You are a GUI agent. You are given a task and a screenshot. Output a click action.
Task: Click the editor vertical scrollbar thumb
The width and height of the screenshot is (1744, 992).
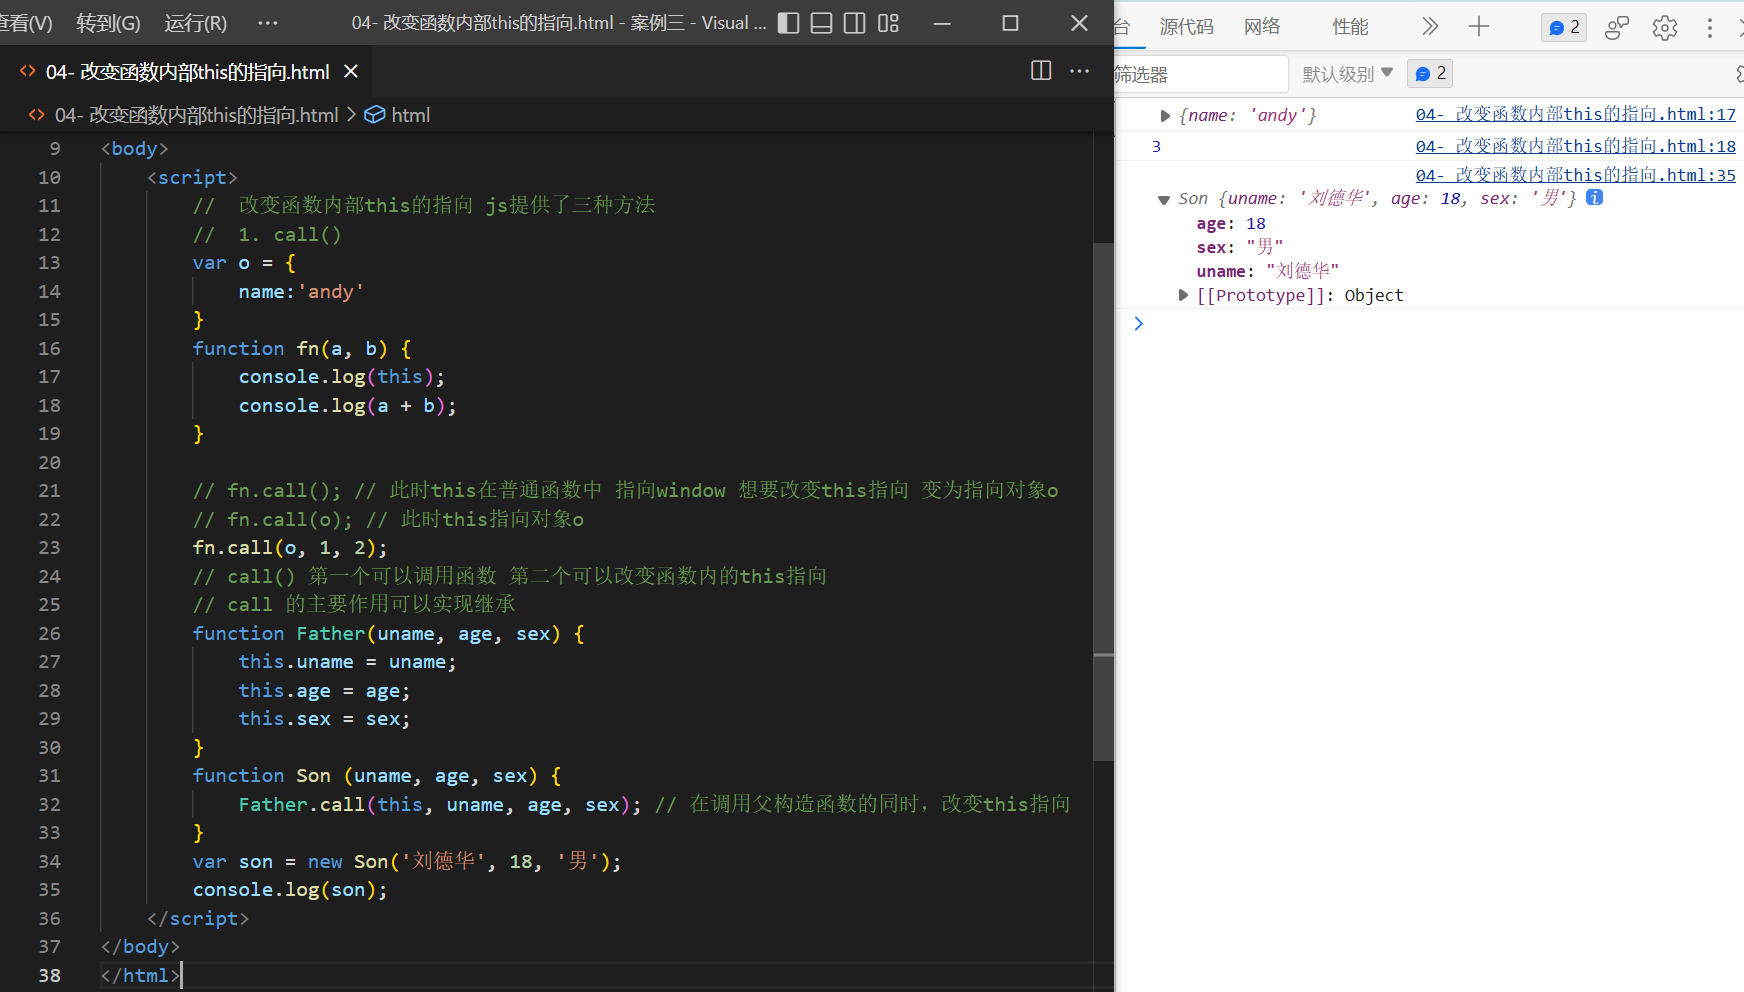point(1103,500)
